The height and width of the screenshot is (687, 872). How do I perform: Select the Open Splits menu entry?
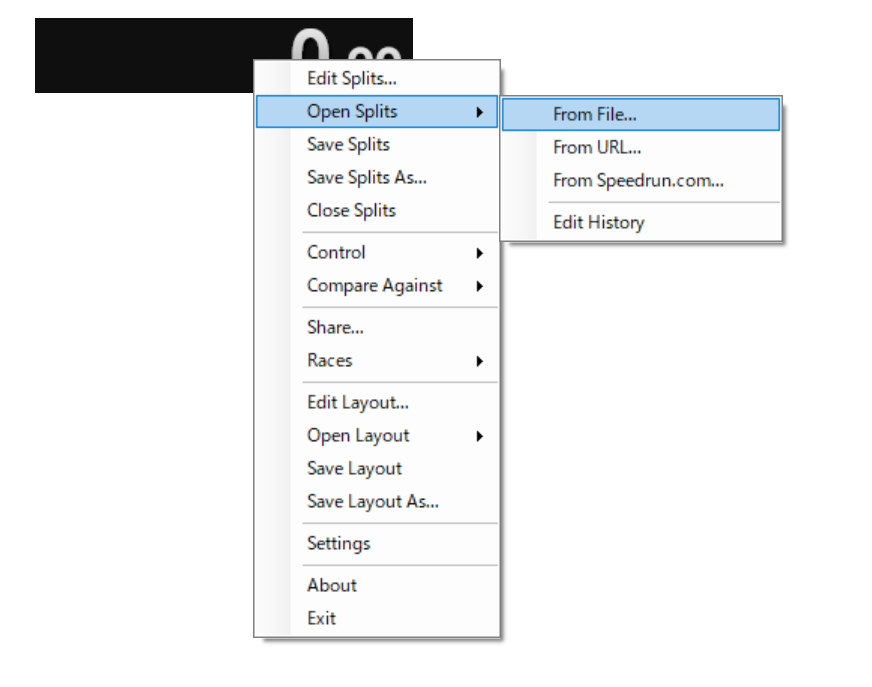376,111
